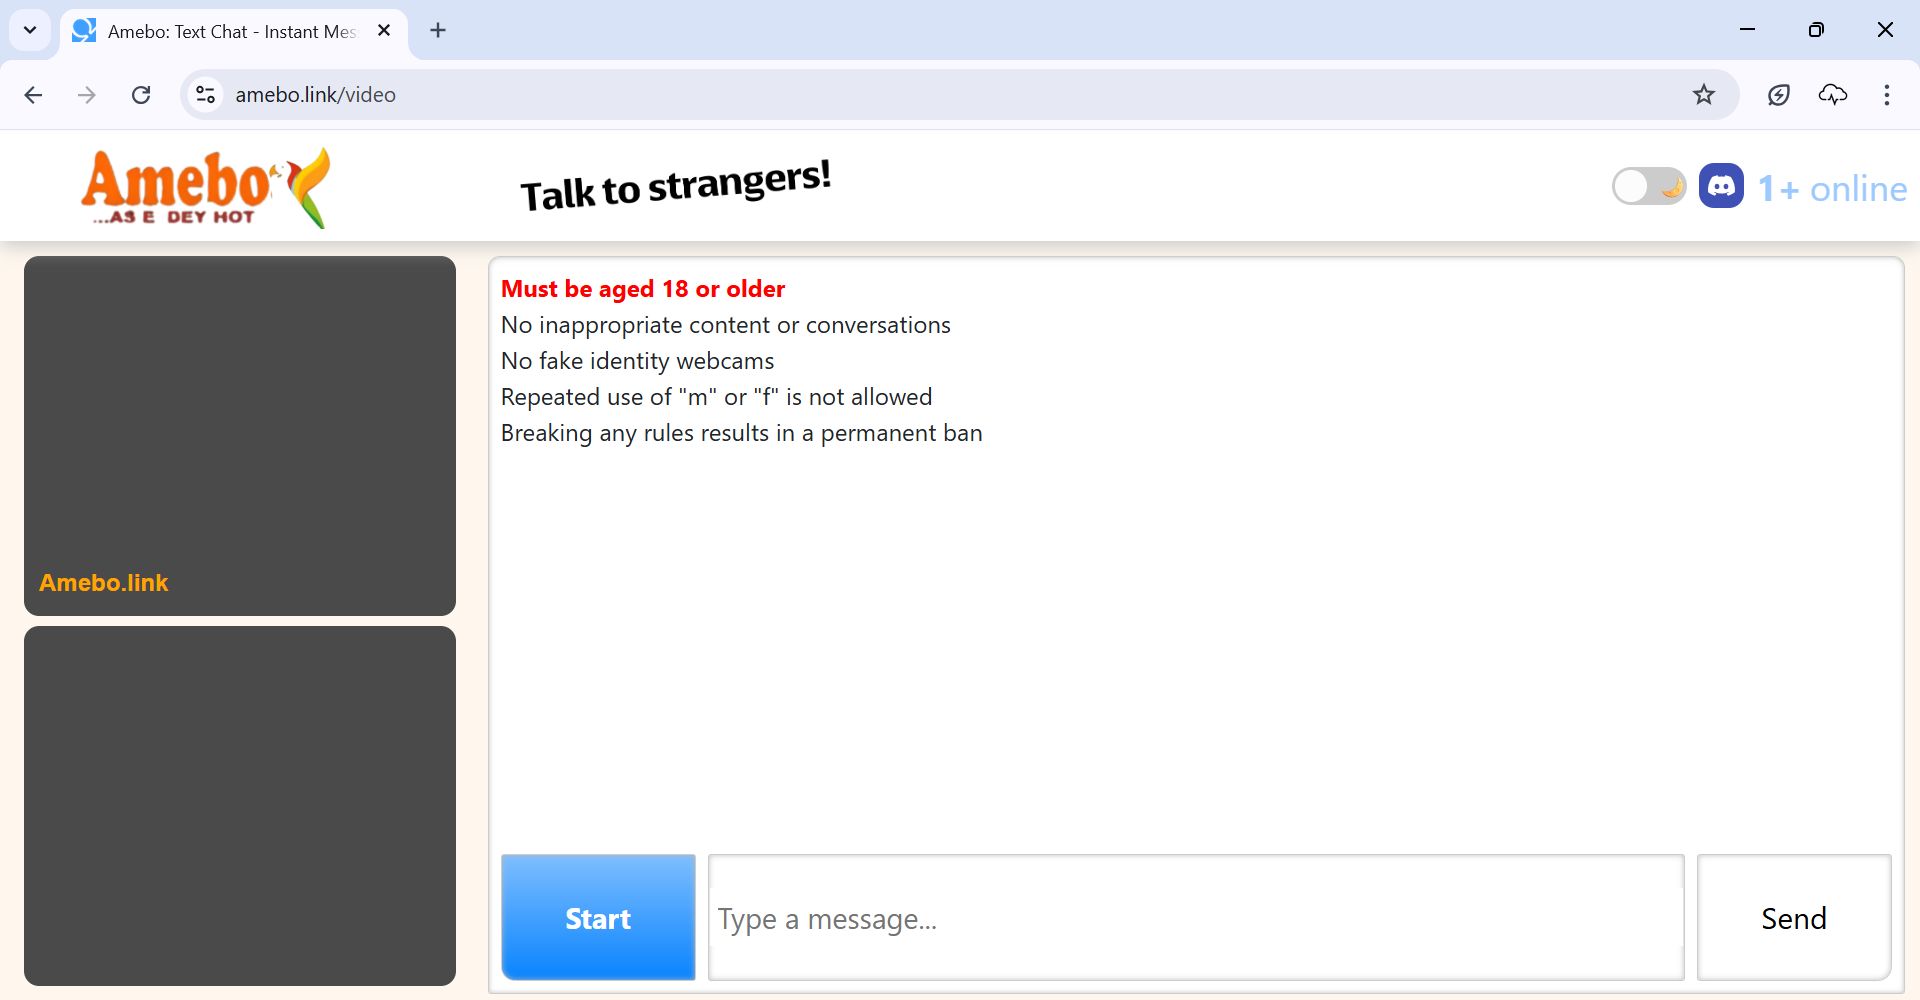Restore down the browser window

tap(1816, 30)
